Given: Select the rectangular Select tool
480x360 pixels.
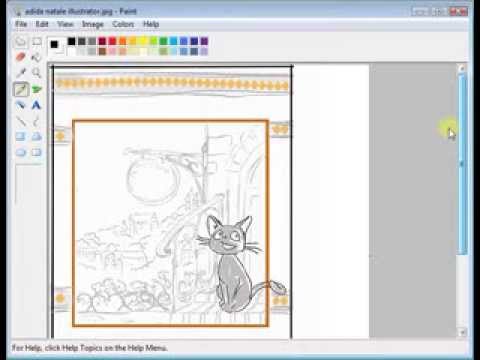Looking at the screenshot, I should click(x=36, y=42).
